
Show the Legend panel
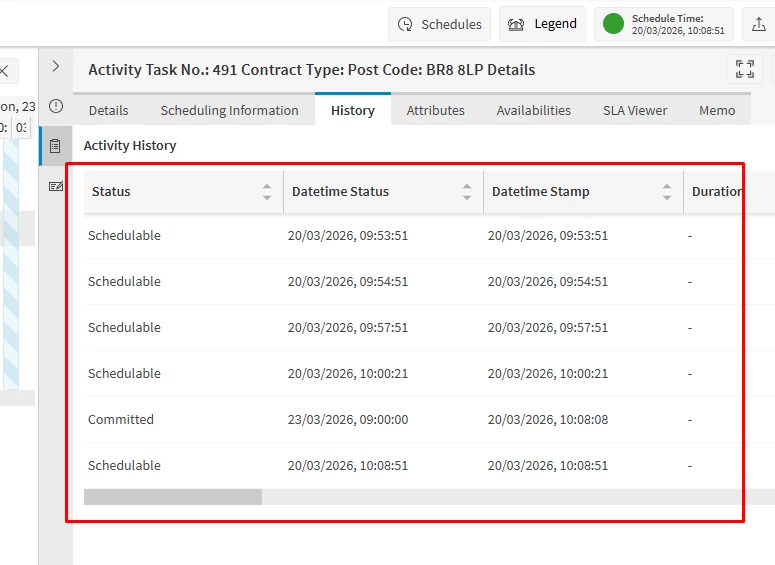pos(543,24)
